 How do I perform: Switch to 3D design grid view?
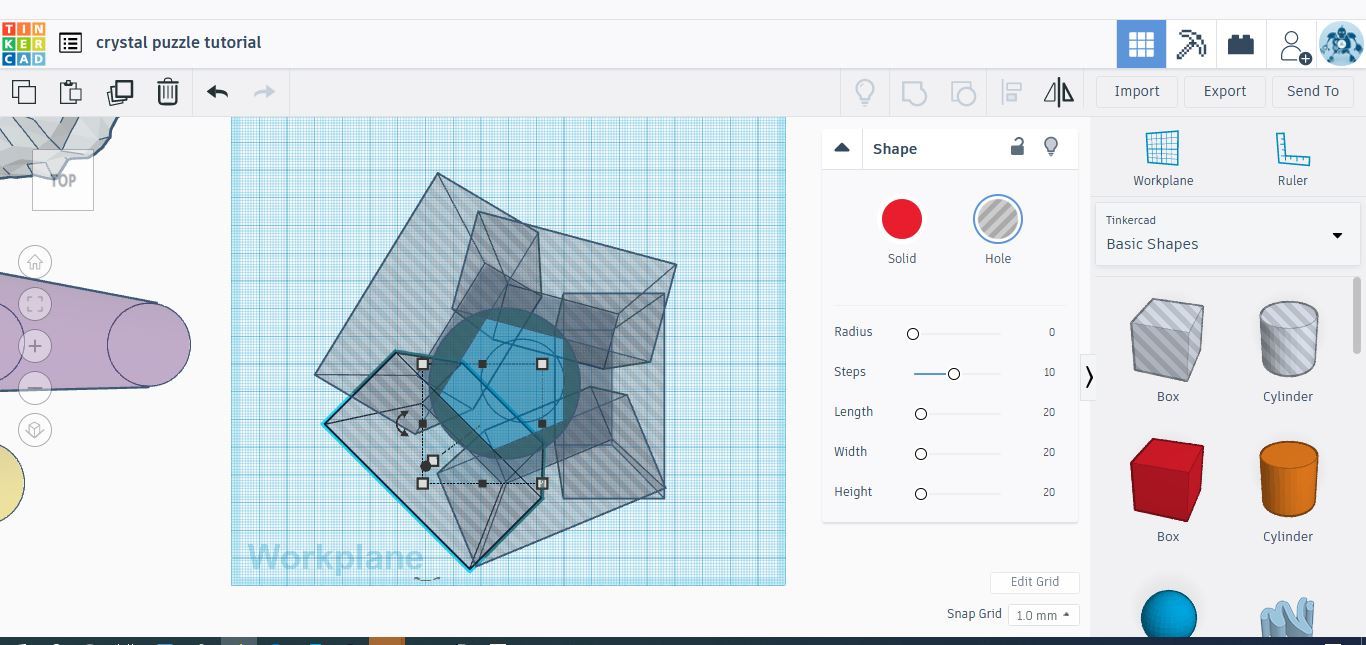(1141, 44)
